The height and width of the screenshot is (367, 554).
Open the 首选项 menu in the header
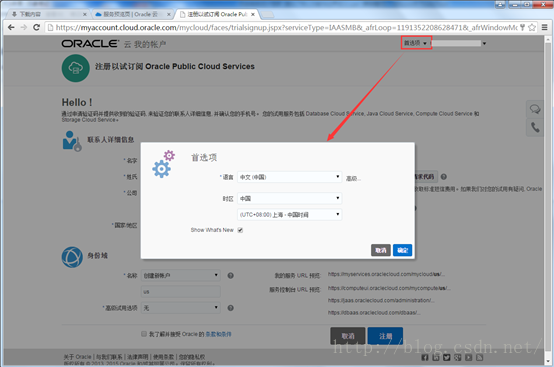[x=416, y=43]
